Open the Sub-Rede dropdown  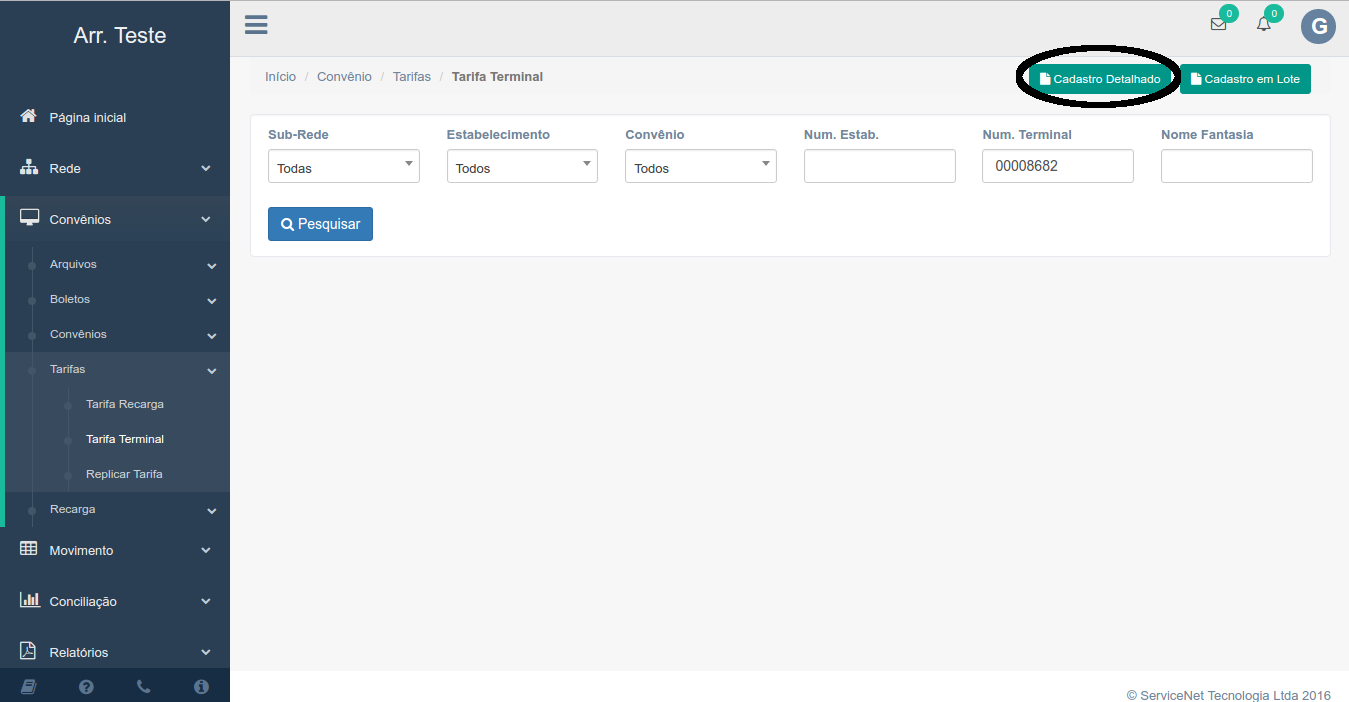click(343, 166)
